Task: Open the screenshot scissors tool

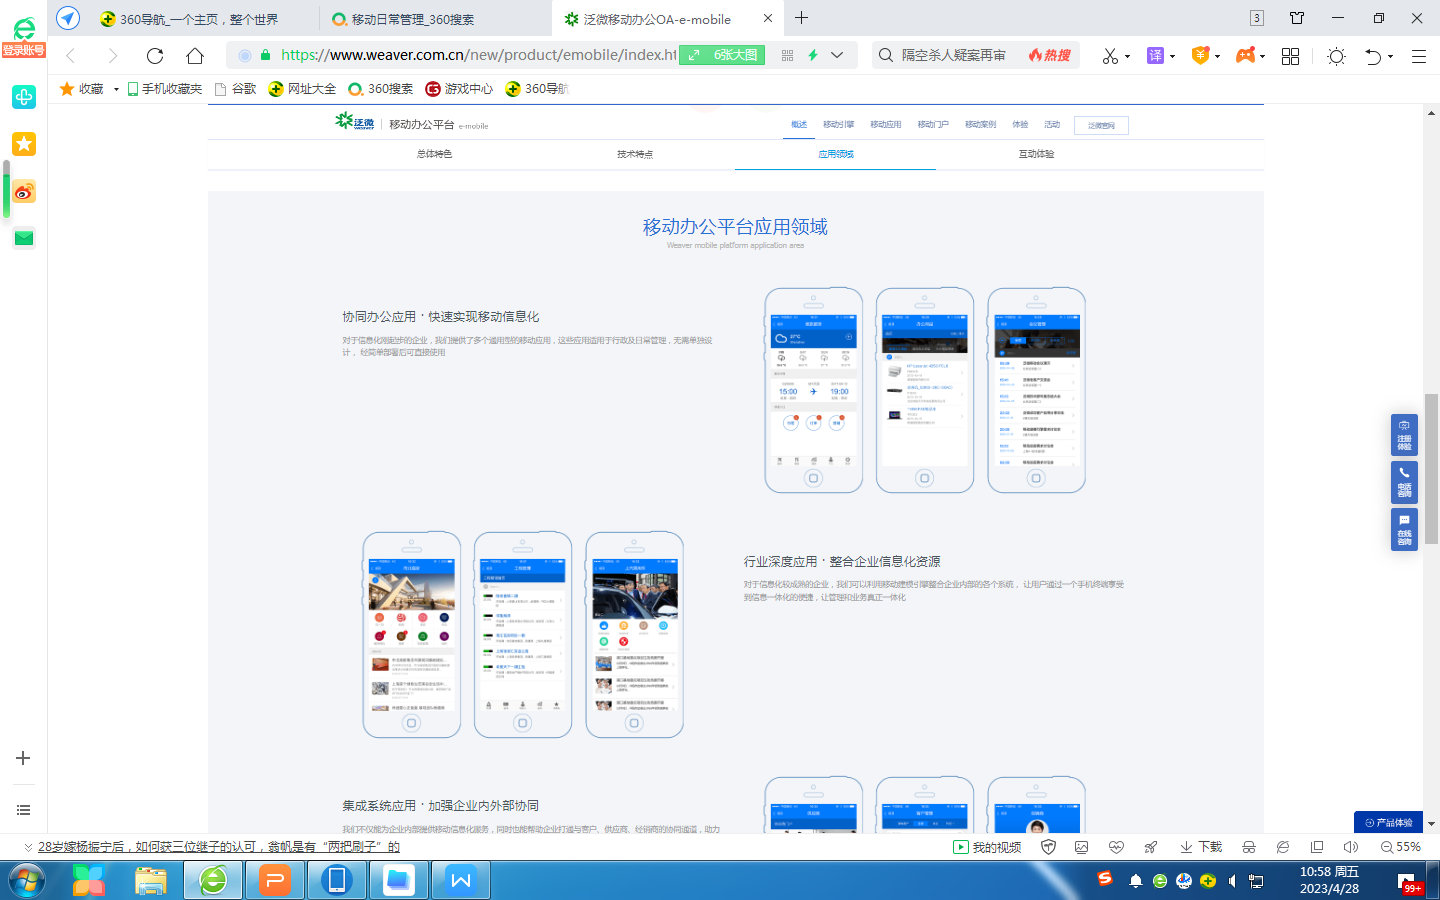Action: click(x=1109, y=56)
